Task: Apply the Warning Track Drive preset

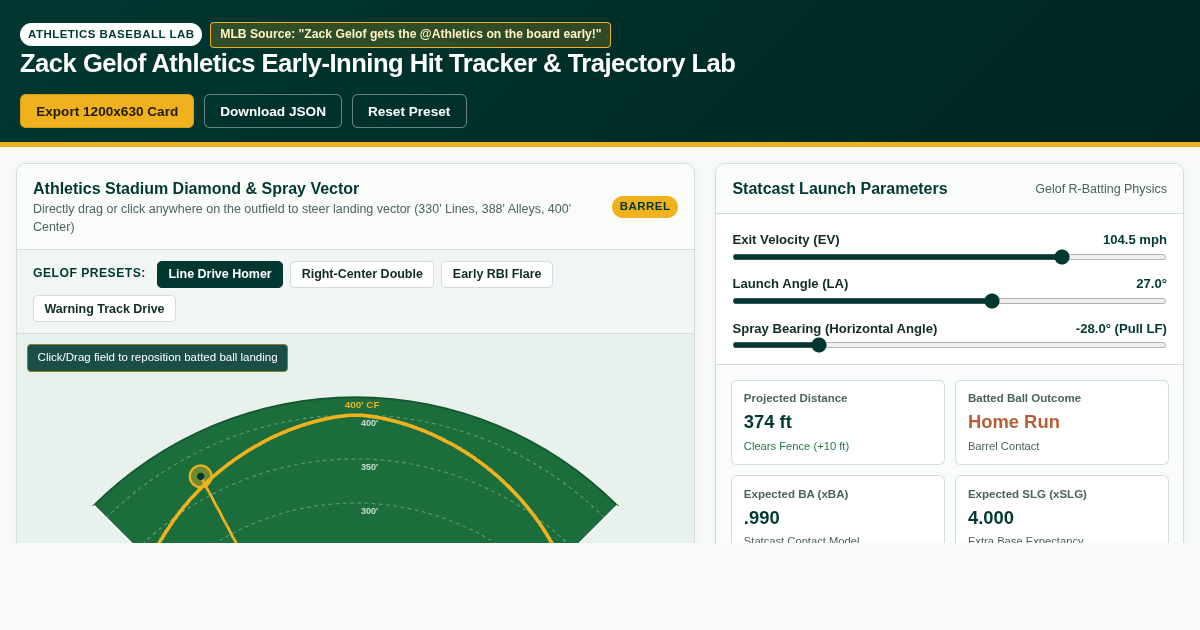Action: [x=104, y=309]
